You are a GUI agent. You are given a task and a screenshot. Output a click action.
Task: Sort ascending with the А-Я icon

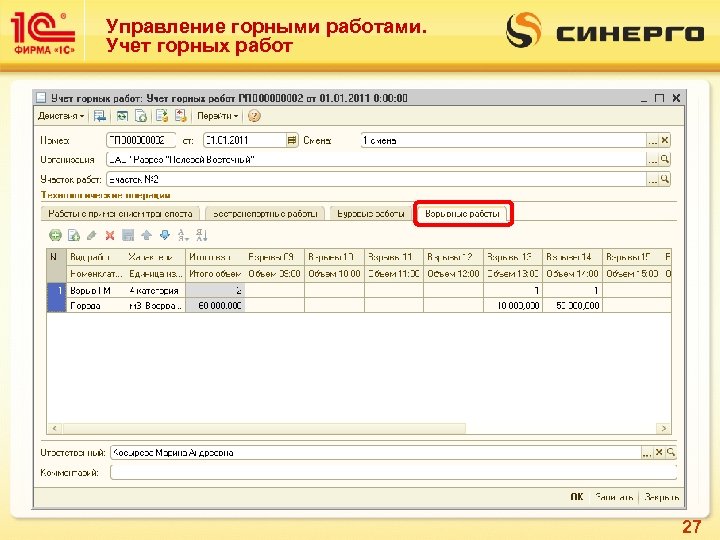click(x=183, y=236)
